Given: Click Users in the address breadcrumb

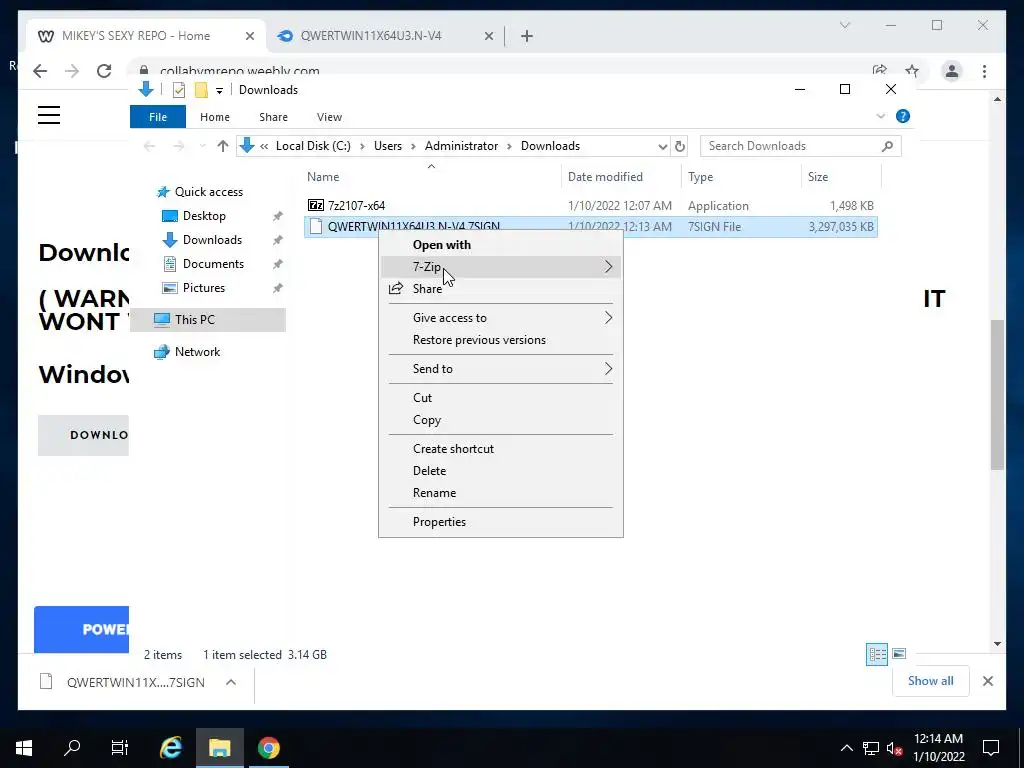Looking at the screenshot, I should pos(388,146).
